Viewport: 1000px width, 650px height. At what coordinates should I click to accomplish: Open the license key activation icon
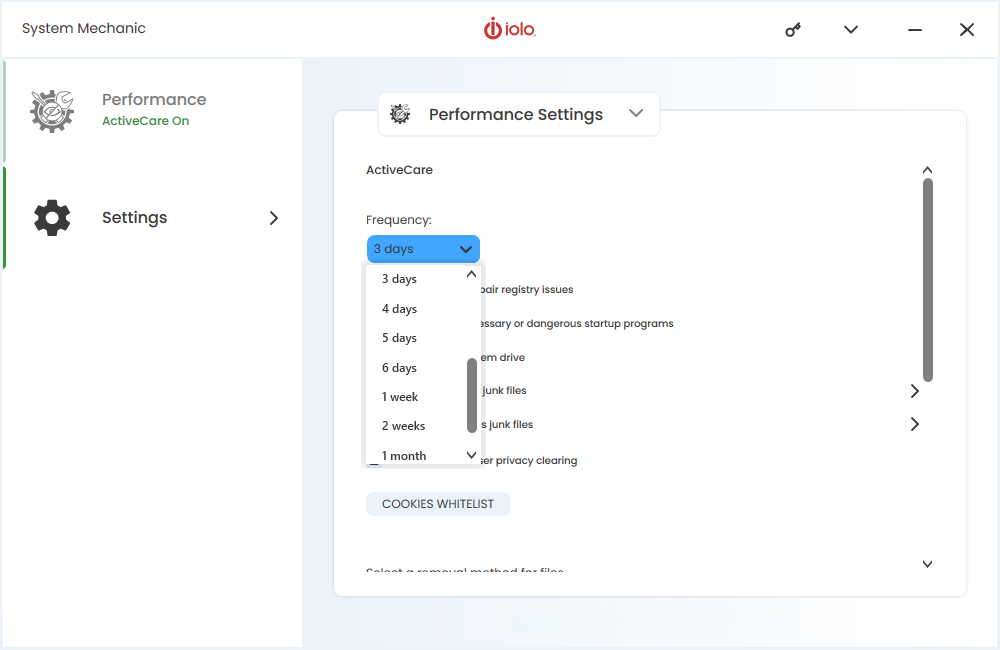tap(793, 30)
